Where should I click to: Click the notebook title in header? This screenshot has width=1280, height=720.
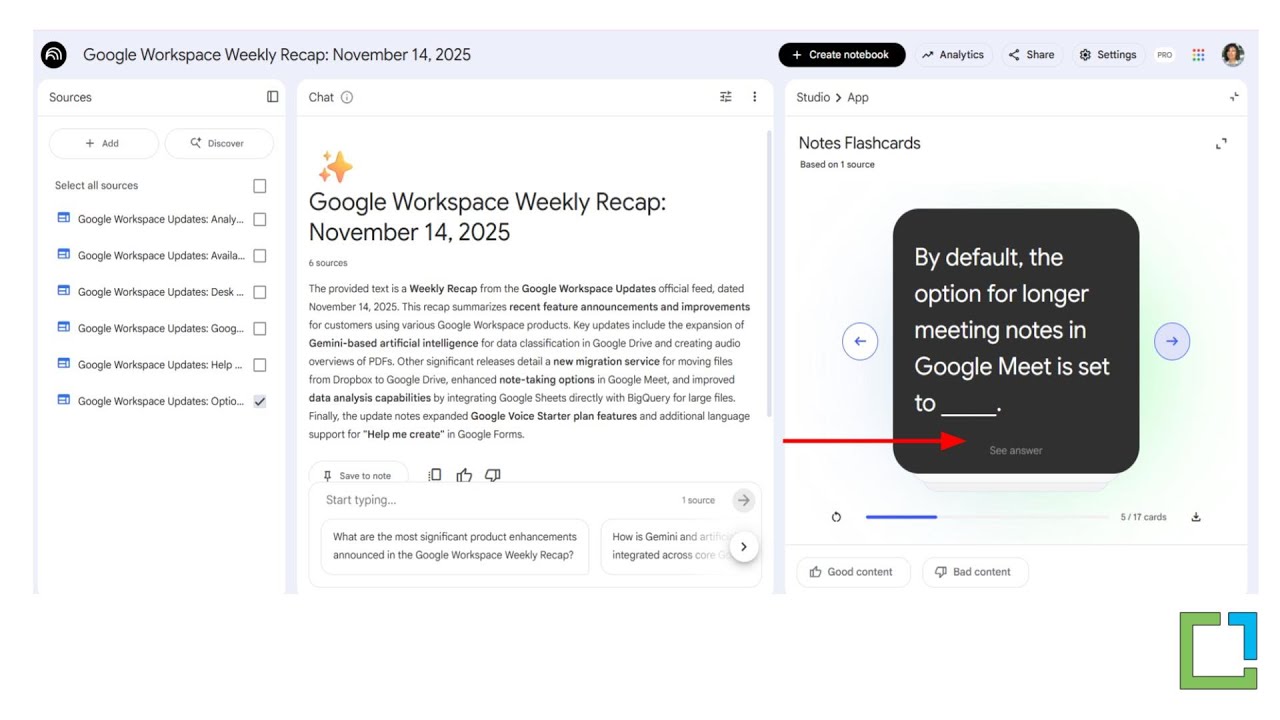click(x=277, y=55)
